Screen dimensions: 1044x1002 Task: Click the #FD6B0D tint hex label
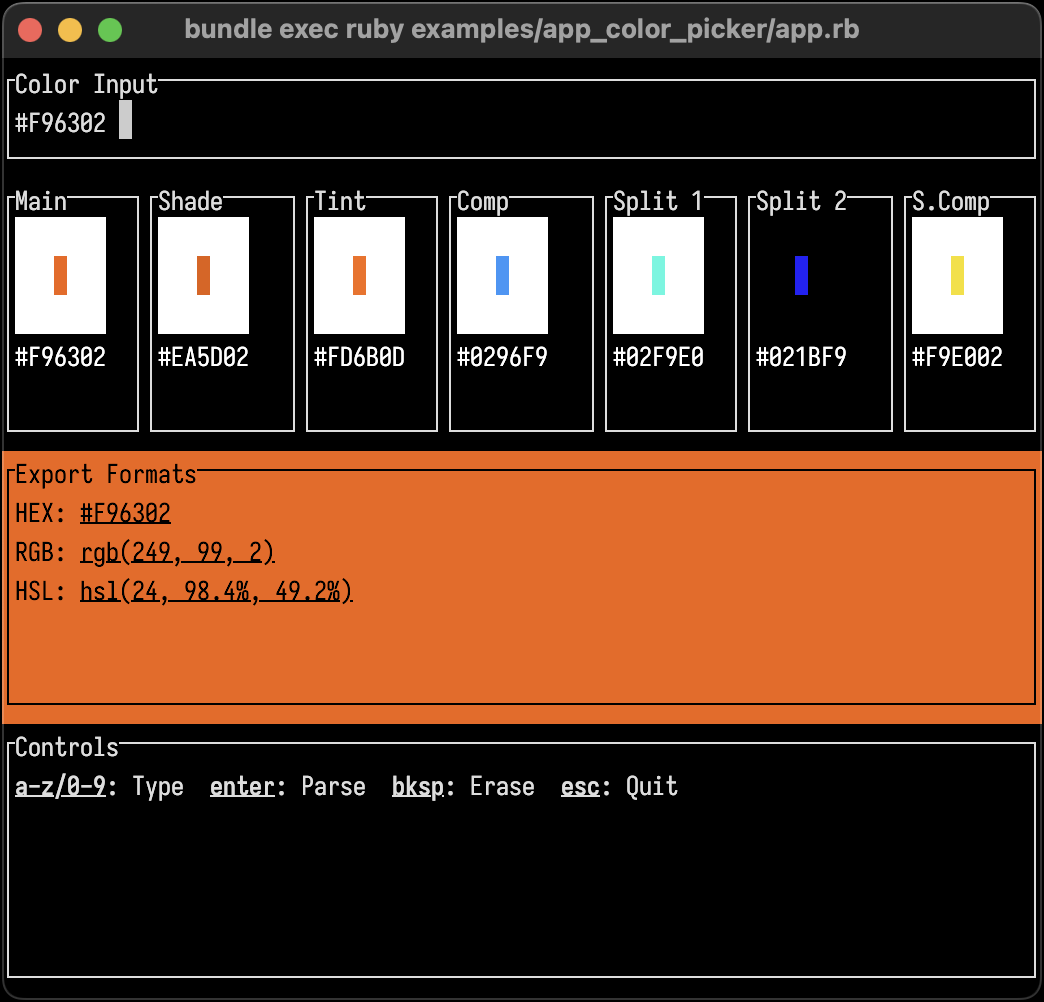tap(360, 358)
